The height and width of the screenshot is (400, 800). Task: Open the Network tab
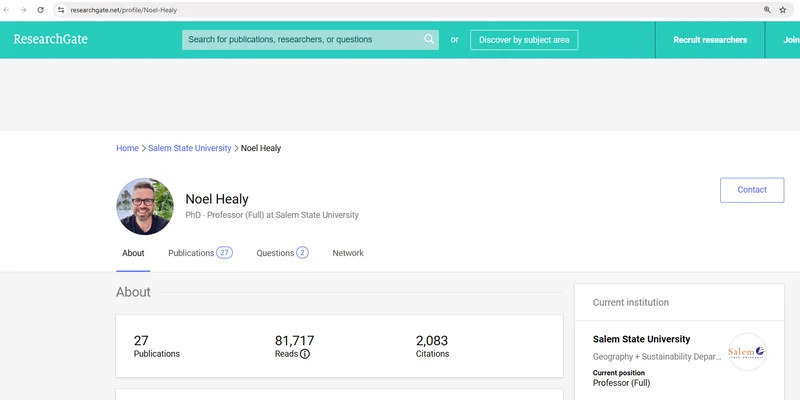pyautogui.click(x=348, y=253)
